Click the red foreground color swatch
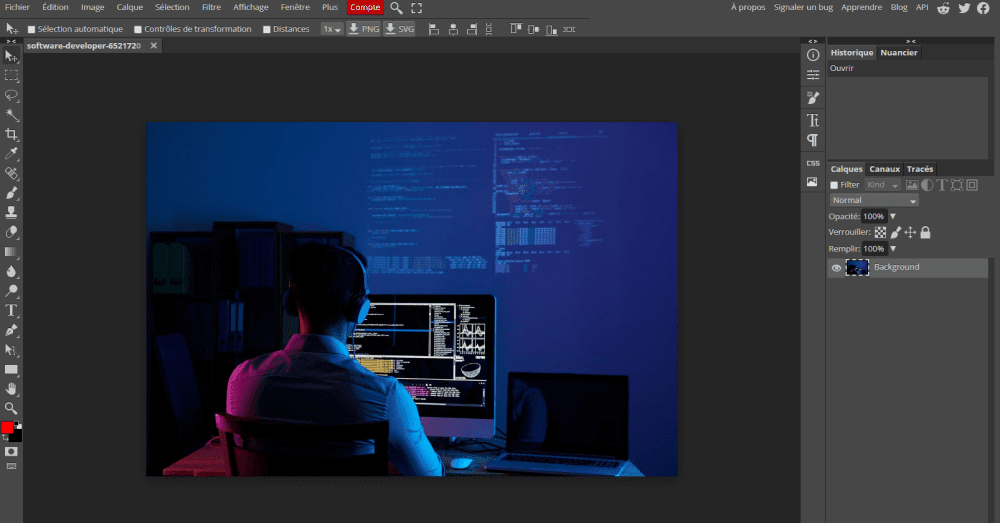The width and height of the screenshot is (1000, 523). pyautogui.click(x=7, y=428)
